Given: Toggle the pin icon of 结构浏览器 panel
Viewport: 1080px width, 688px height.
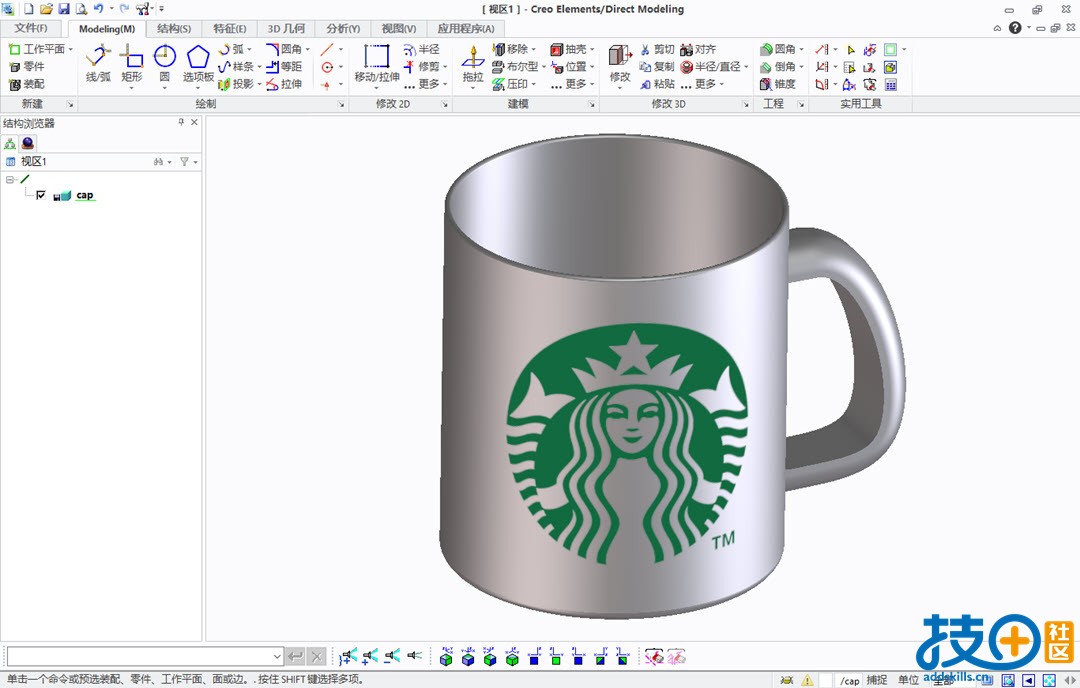Looking at the screenshot, I should click(x=181, y=122).
